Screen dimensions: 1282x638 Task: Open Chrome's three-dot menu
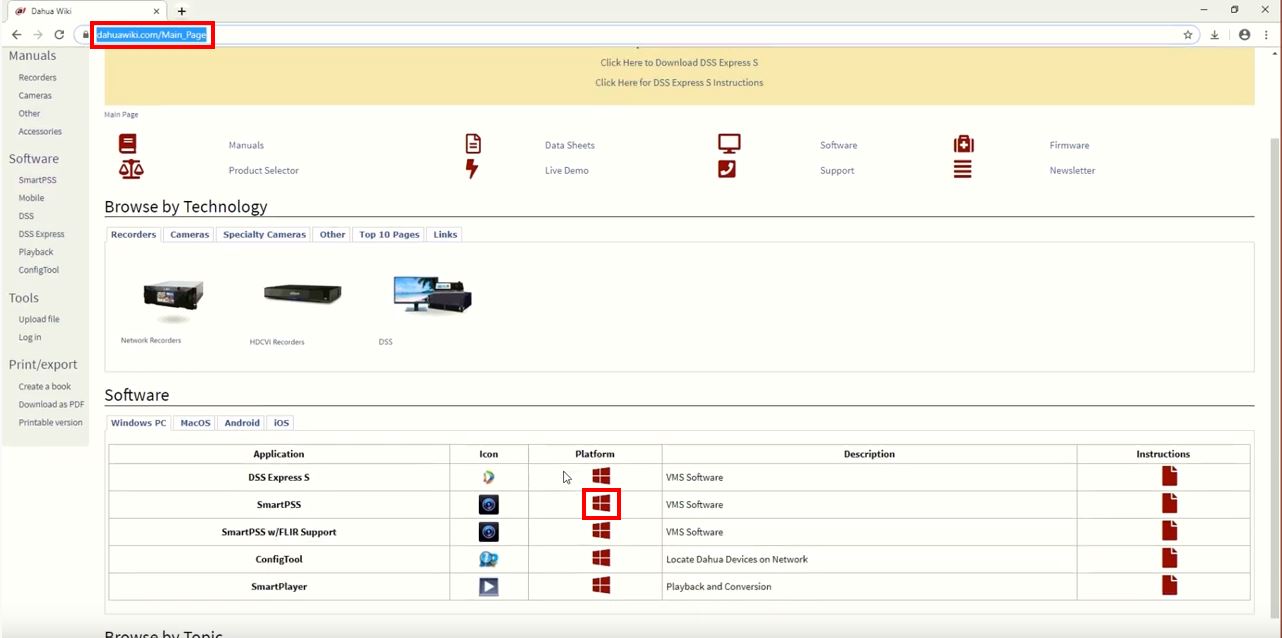tap(1267, 34)
